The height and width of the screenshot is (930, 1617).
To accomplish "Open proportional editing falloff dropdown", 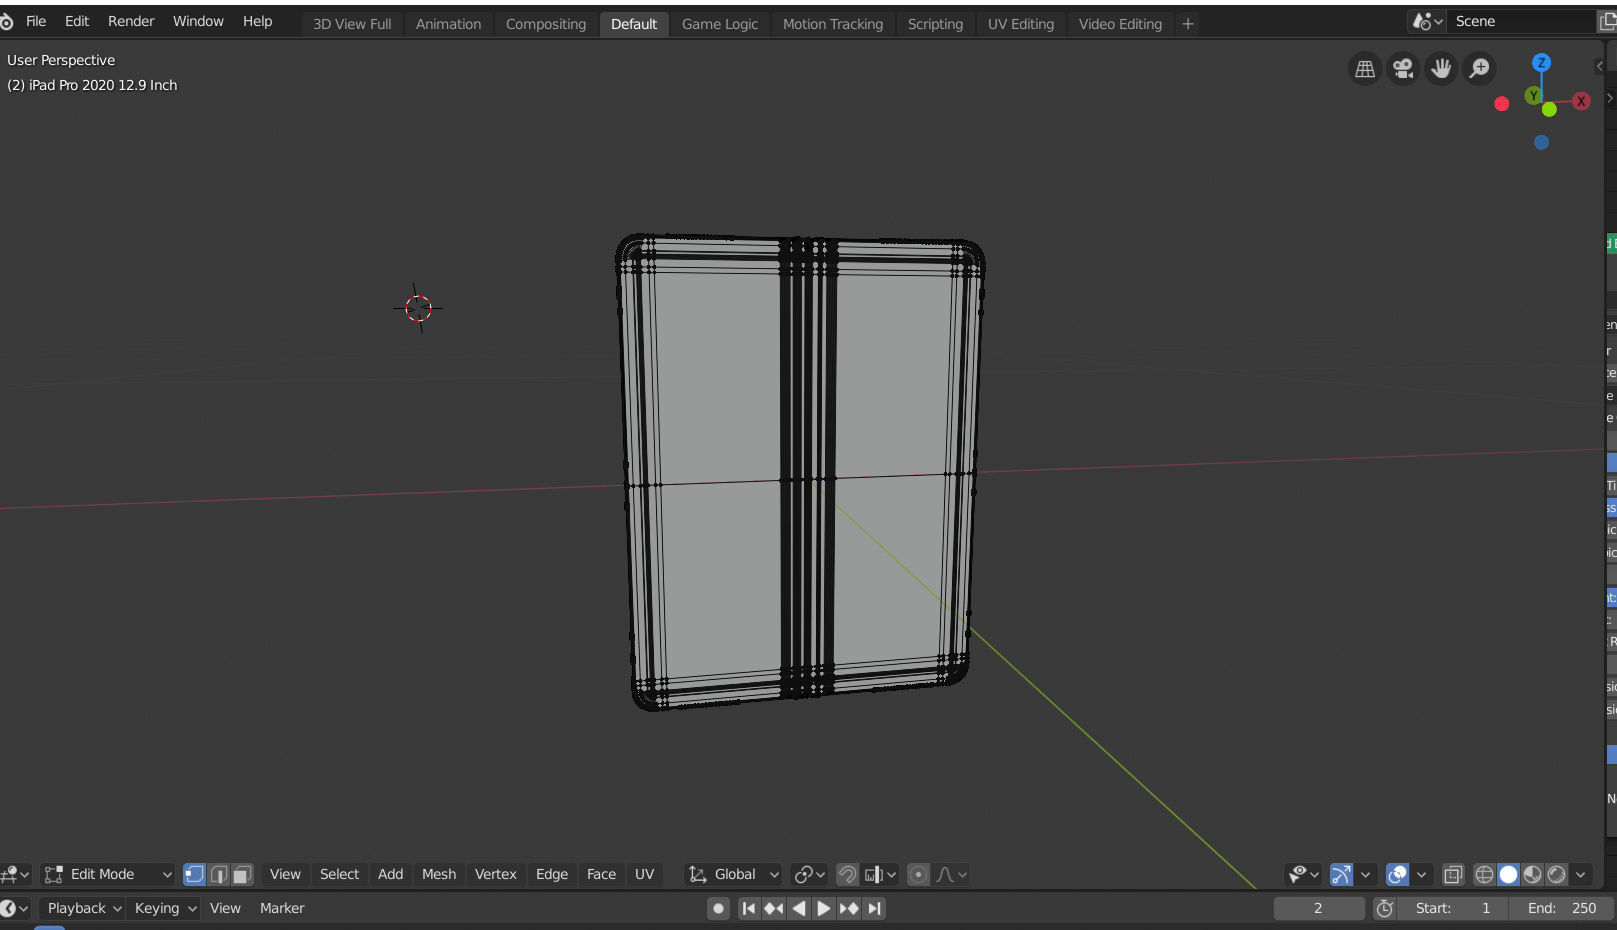I will [951, 874].
